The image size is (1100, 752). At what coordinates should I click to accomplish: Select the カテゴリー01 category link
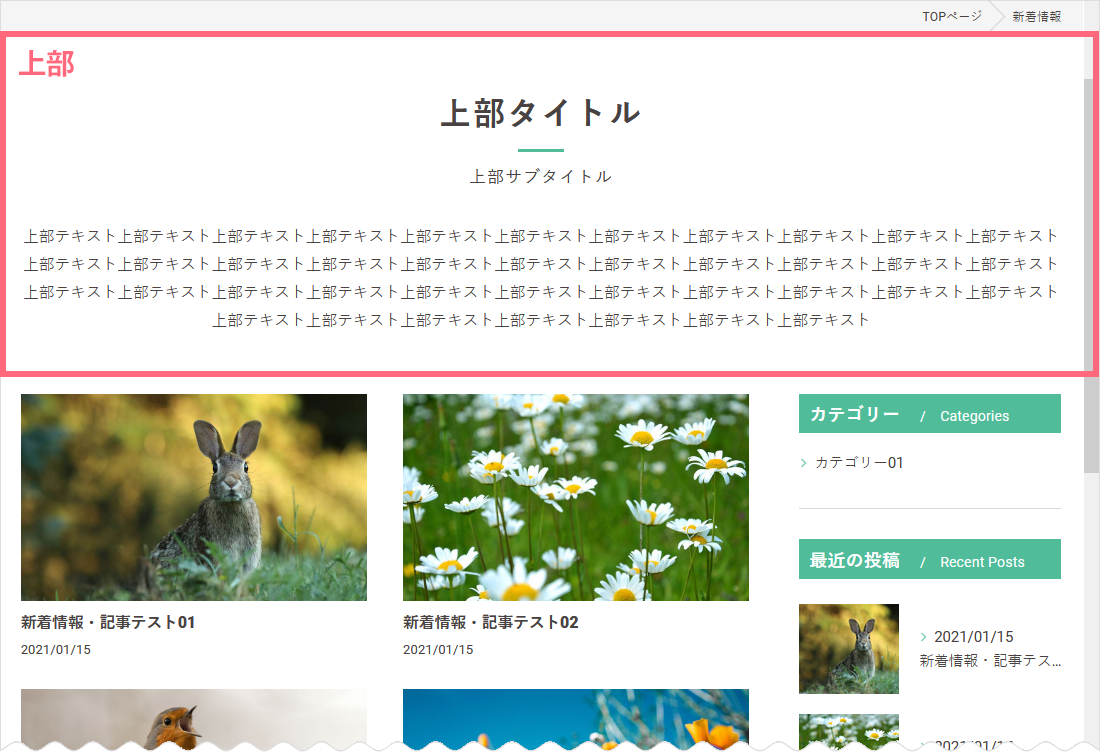tap(858, 463)
